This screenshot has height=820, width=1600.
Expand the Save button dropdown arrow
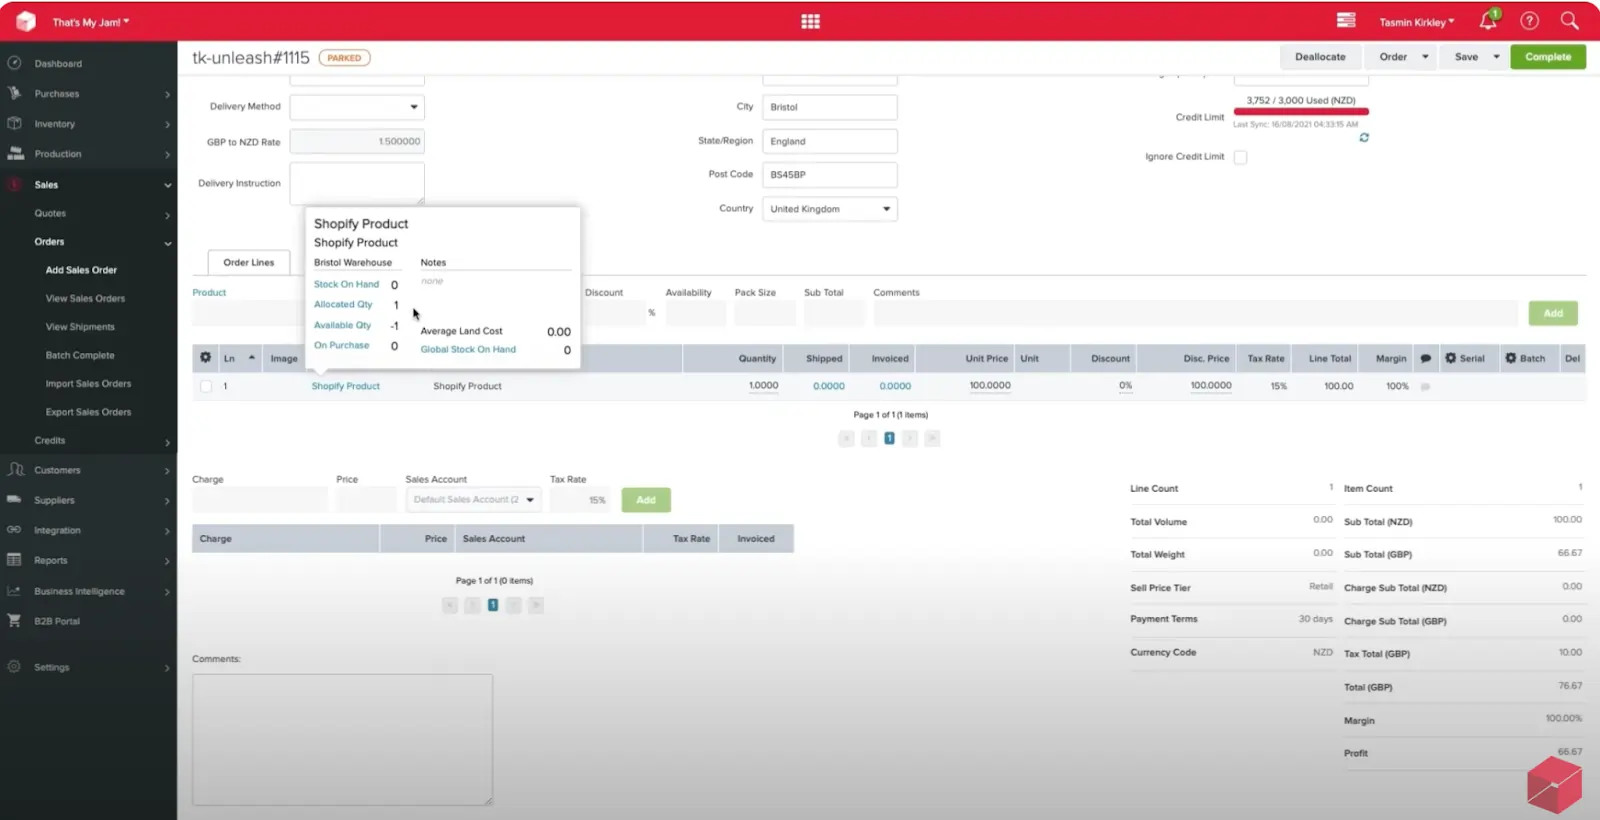click(1496, 57)
